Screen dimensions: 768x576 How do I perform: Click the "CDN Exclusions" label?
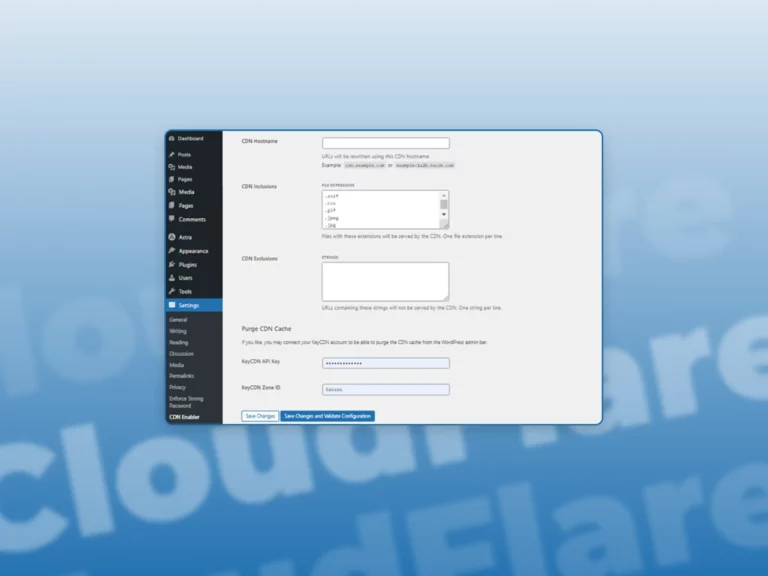point(260,259)
